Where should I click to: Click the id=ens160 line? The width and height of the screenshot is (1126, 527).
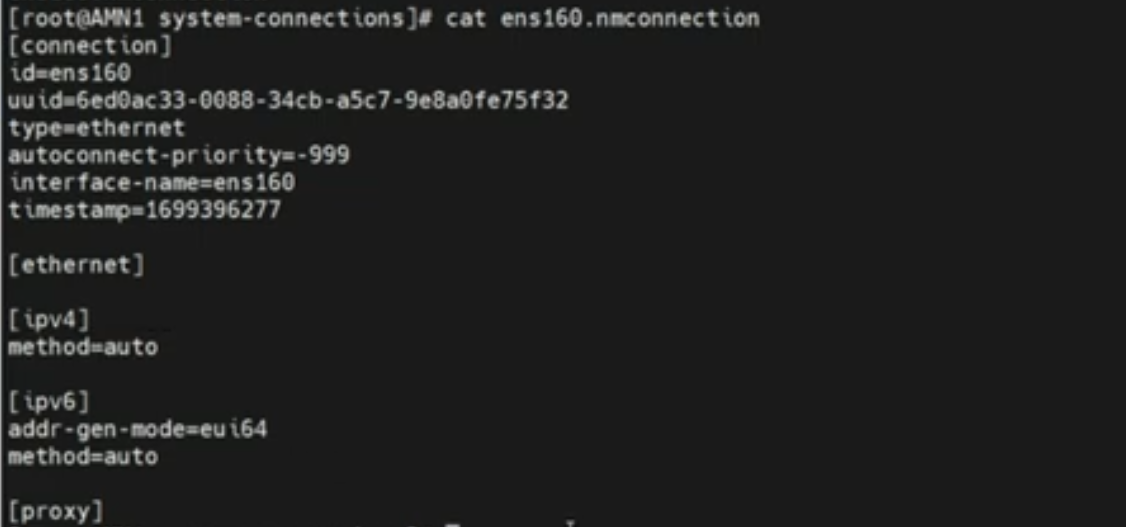click(70, 73)
